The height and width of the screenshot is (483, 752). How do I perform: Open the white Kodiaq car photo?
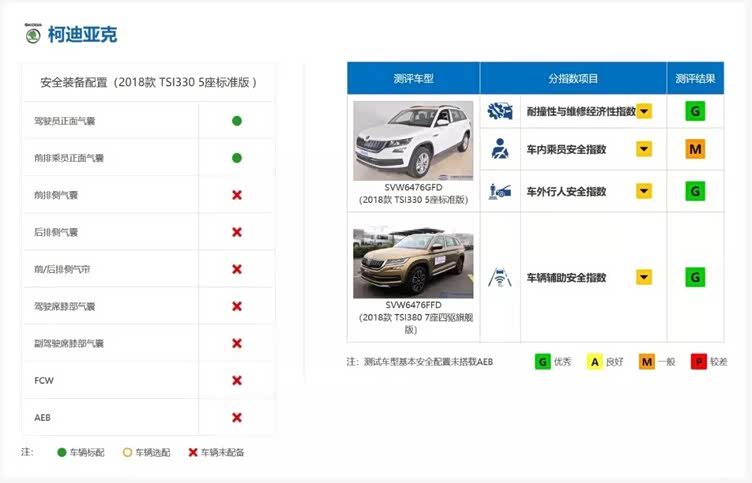pos(413,141)
